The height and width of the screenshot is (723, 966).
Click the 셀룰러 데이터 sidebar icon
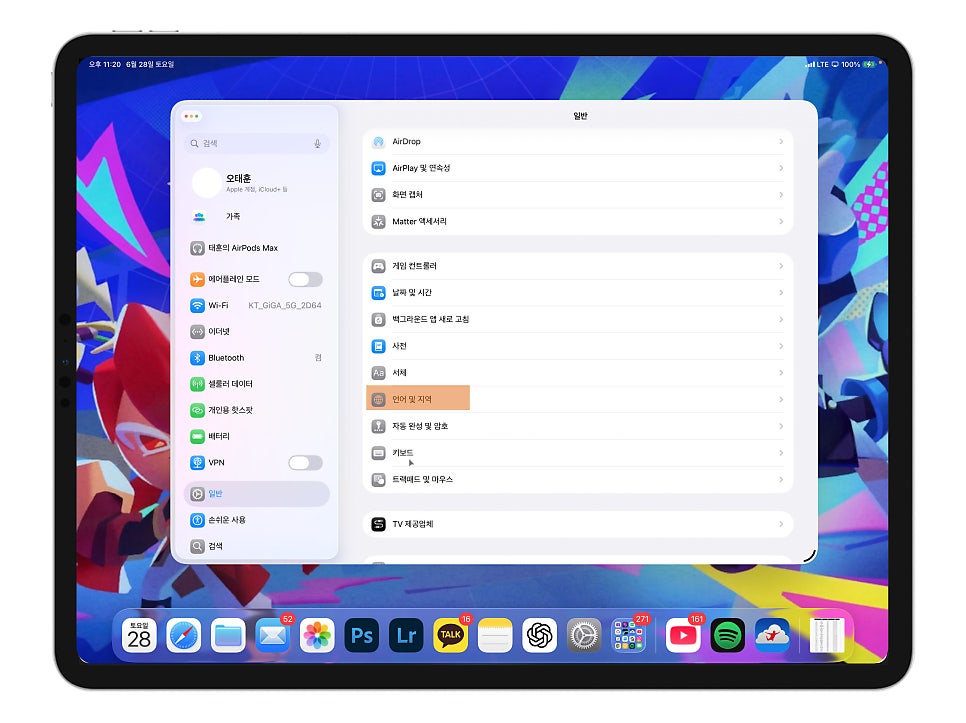click(197, 384)
